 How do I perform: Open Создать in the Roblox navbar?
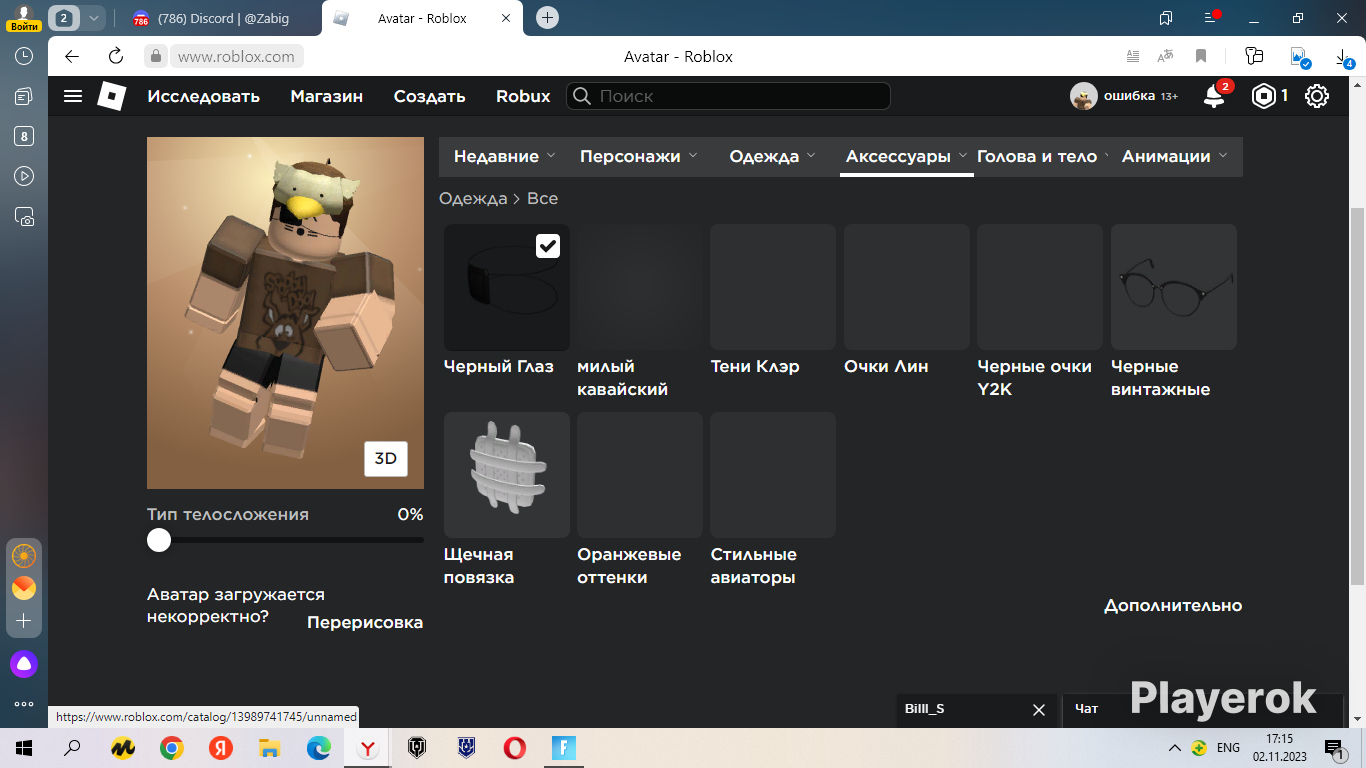click(430, 96)
